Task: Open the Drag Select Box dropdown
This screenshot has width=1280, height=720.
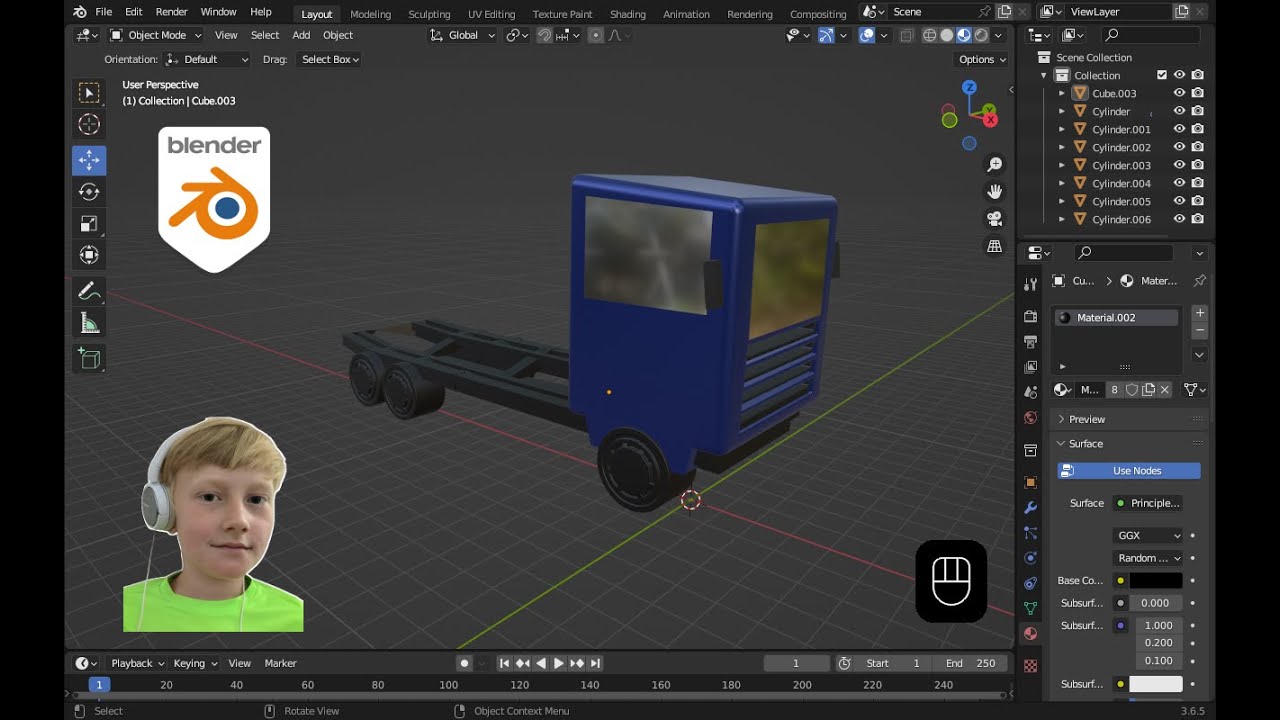Action: 329,59
